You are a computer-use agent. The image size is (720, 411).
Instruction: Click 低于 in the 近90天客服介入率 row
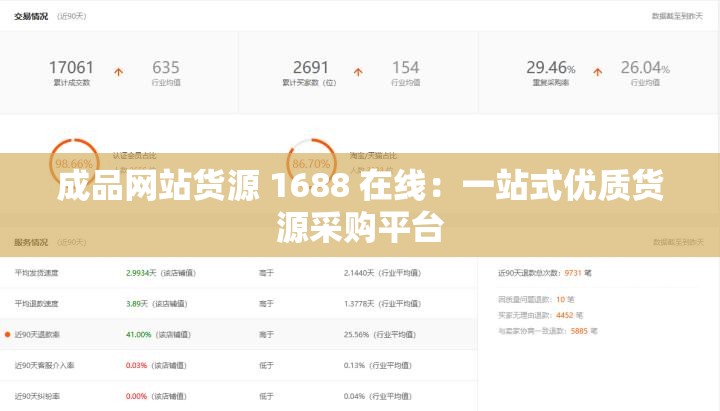pyautogui.click(x=266, y=365)
